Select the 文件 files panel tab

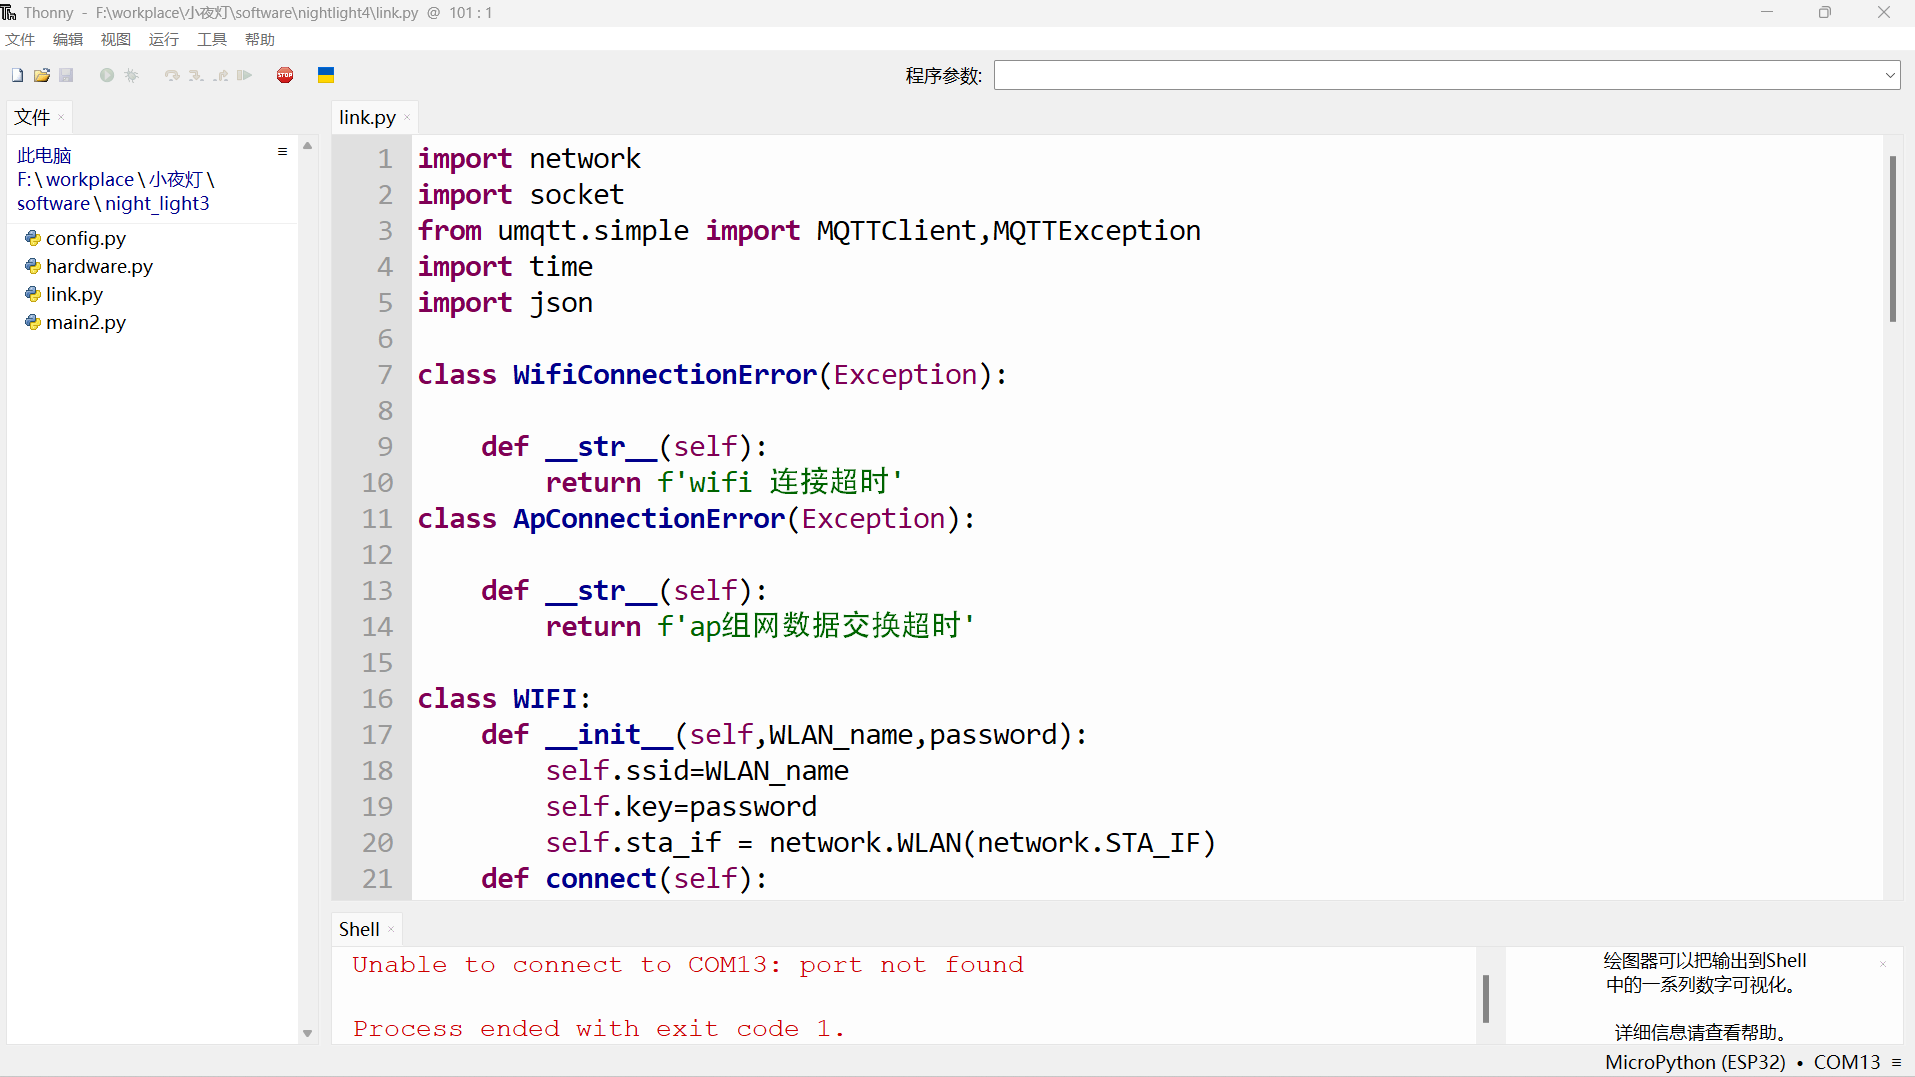tap(32, 117)
